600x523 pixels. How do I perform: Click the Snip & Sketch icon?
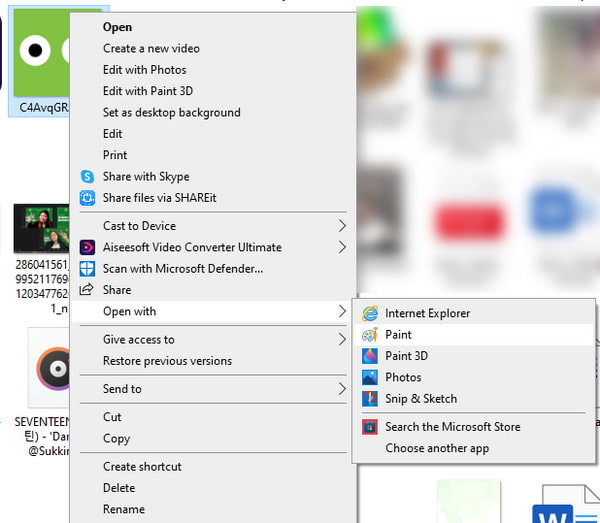370,399
